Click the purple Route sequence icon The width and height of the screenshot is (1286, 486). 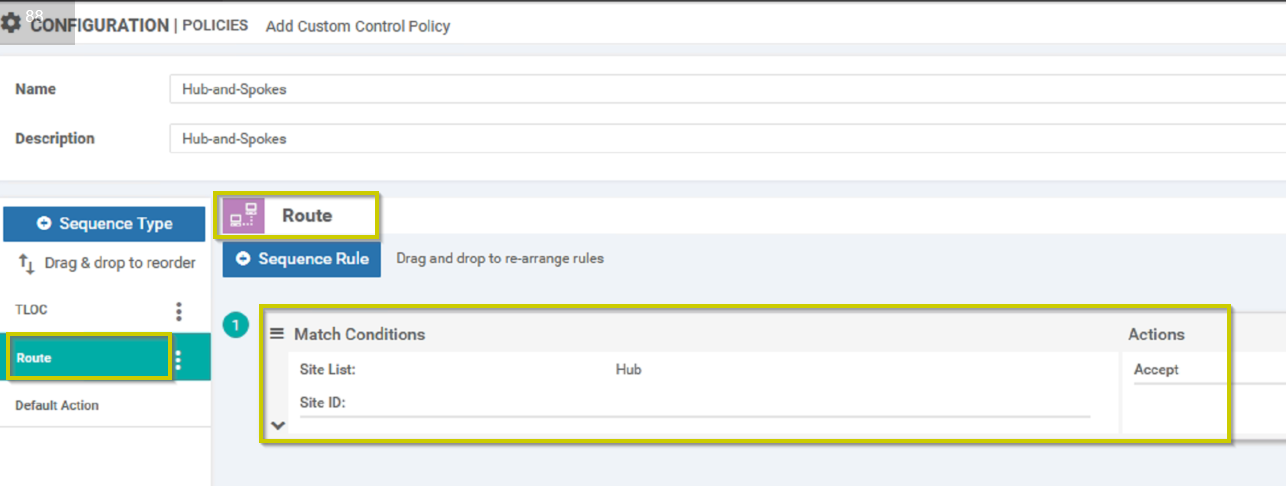tap(244, 216)
